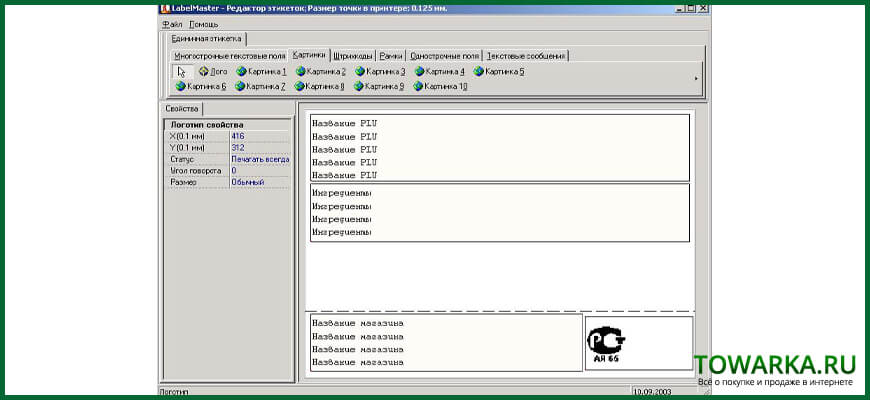Viewport: 870px width, 400px height.
Task: Insert the Лого image element
Action: point(213,72)
